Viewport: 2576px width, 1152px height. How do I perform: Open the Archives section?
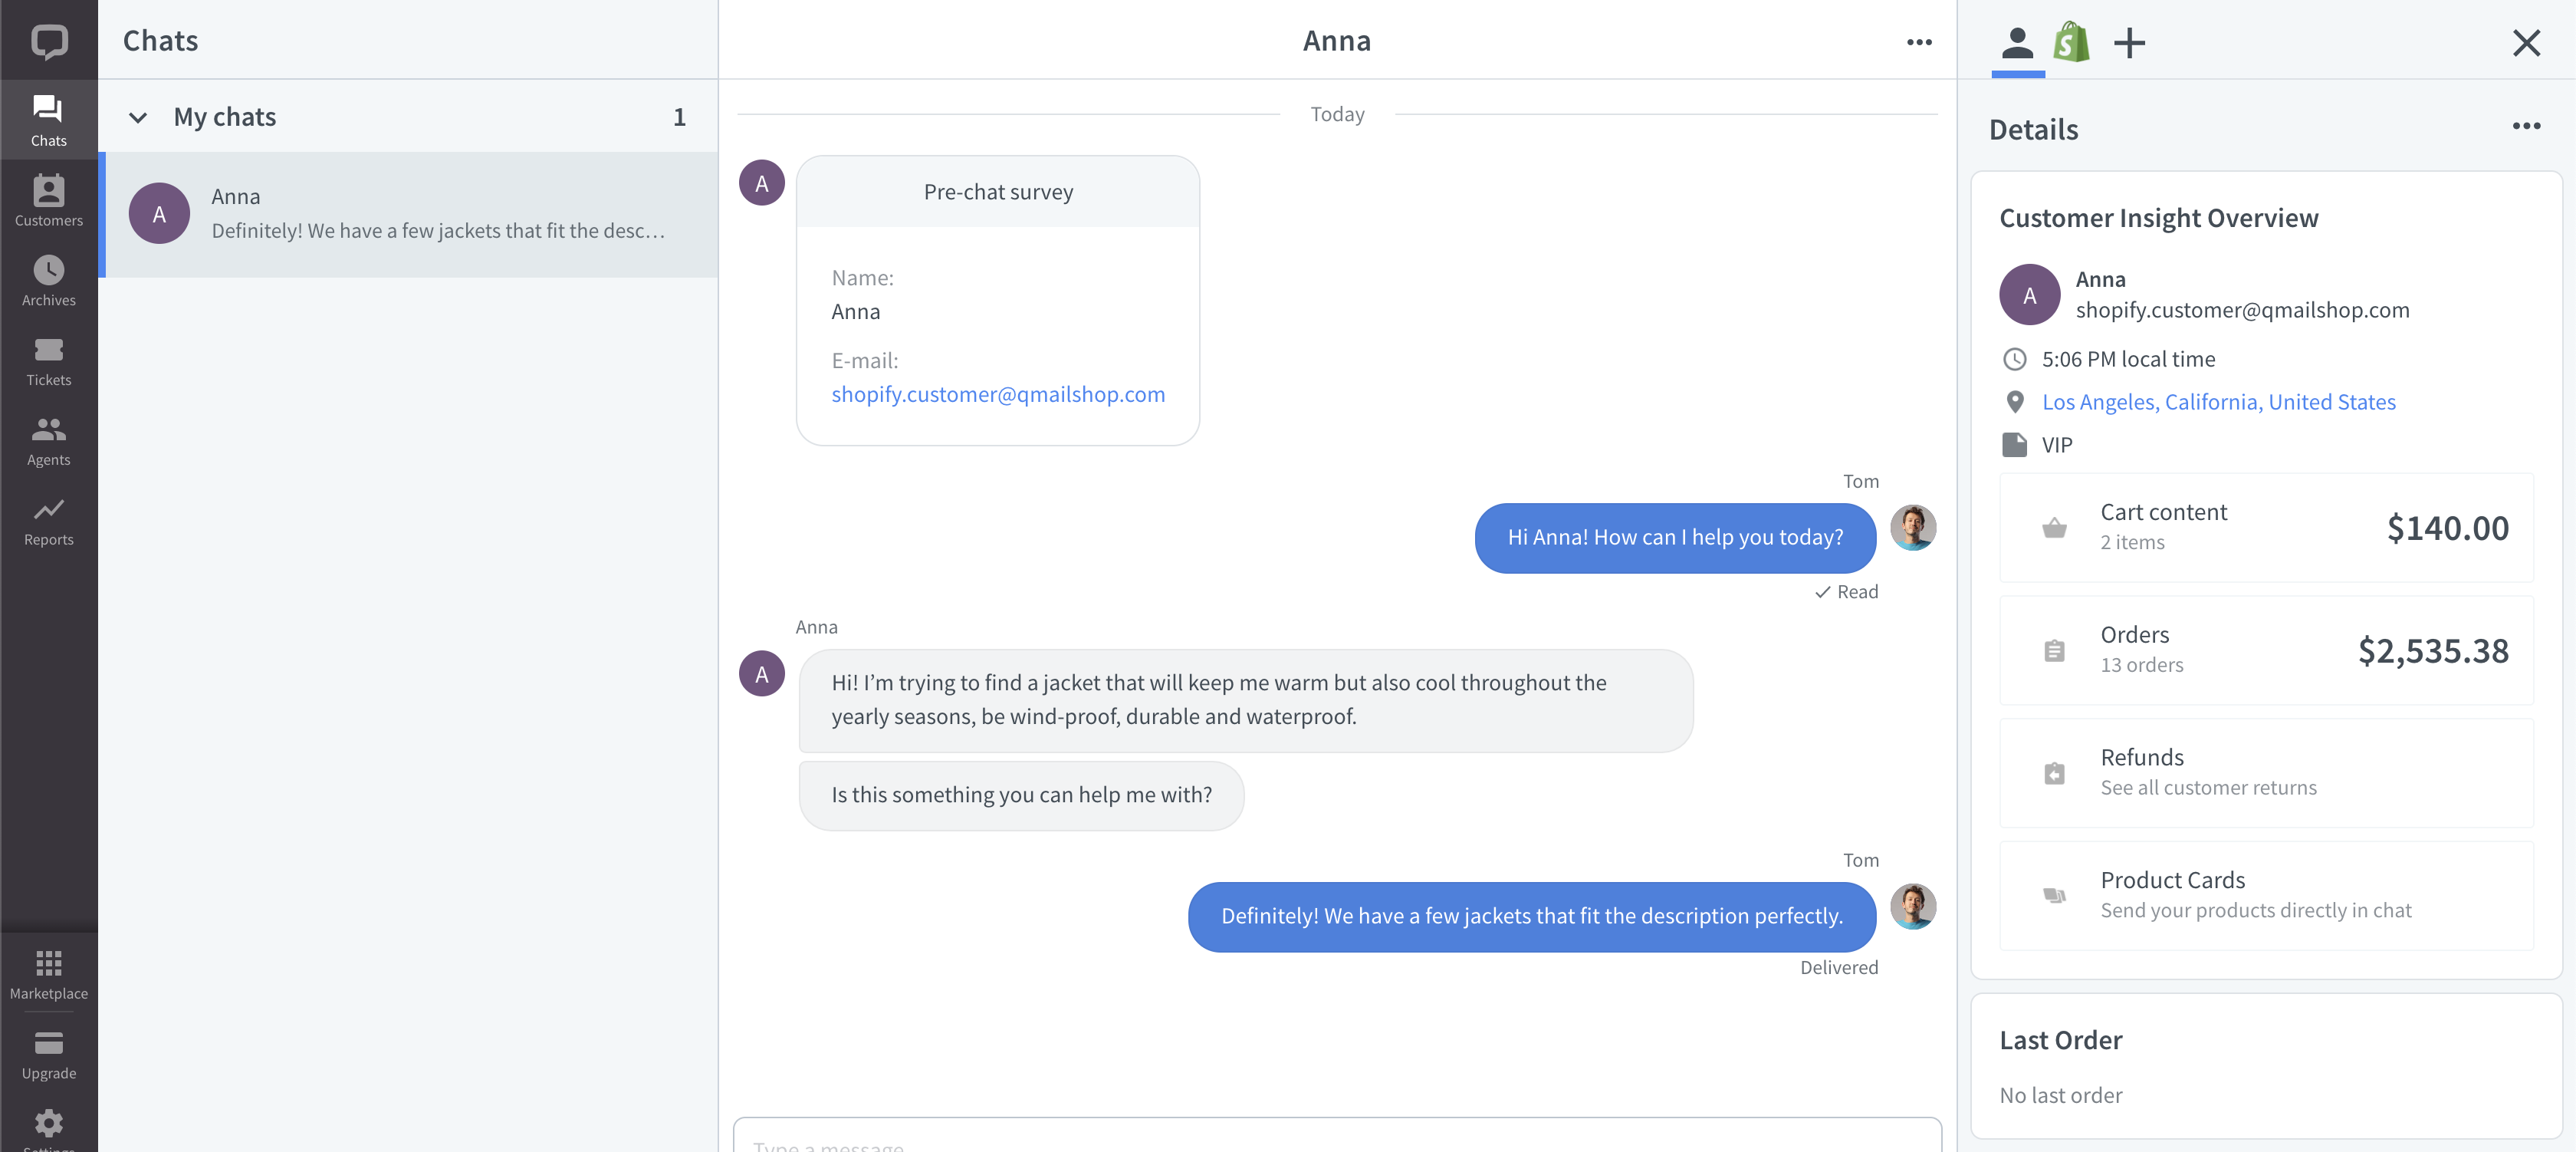(48, 276)
